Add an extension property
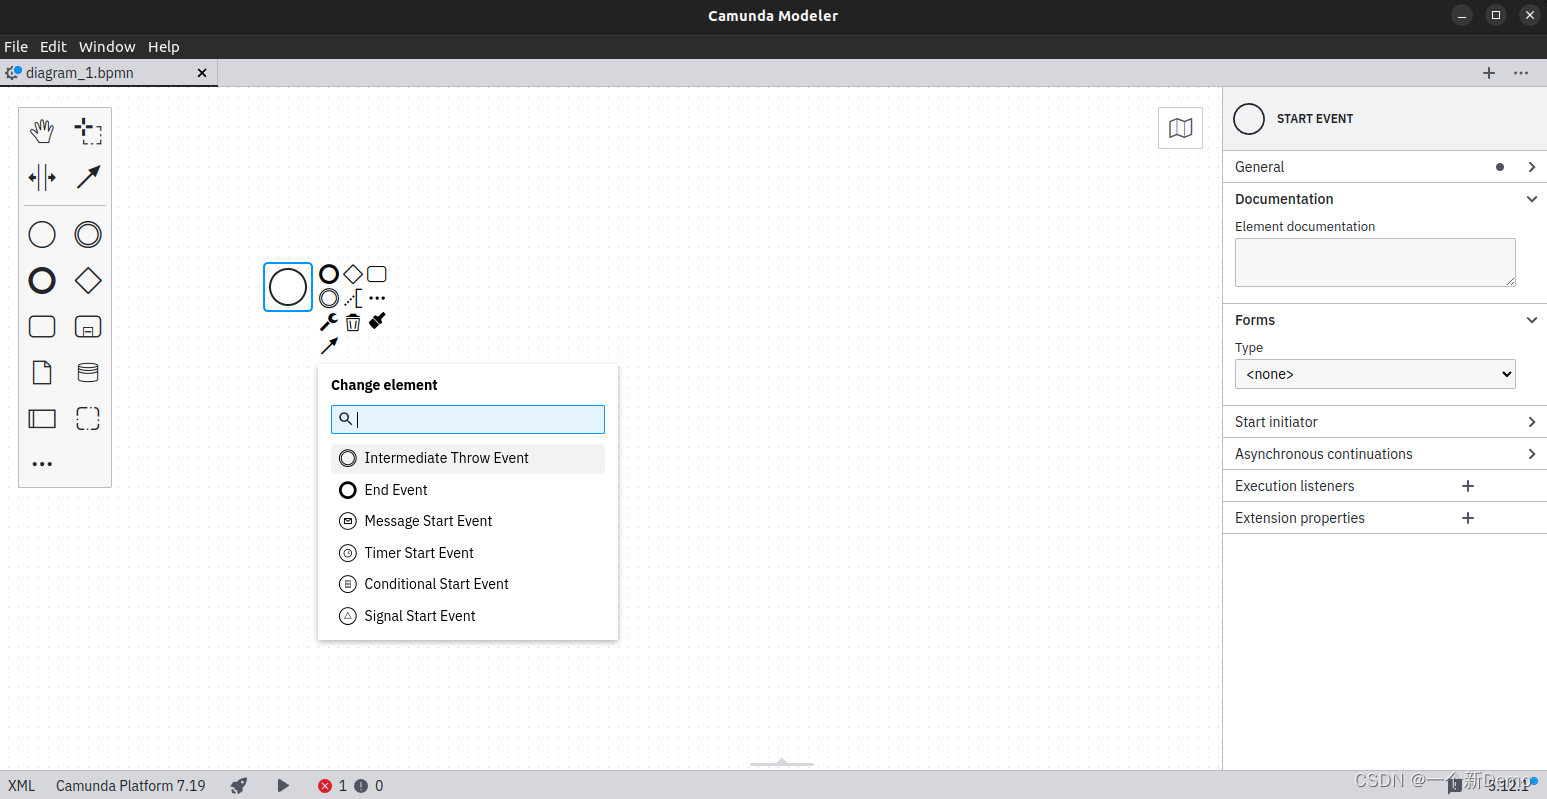 1468,518
